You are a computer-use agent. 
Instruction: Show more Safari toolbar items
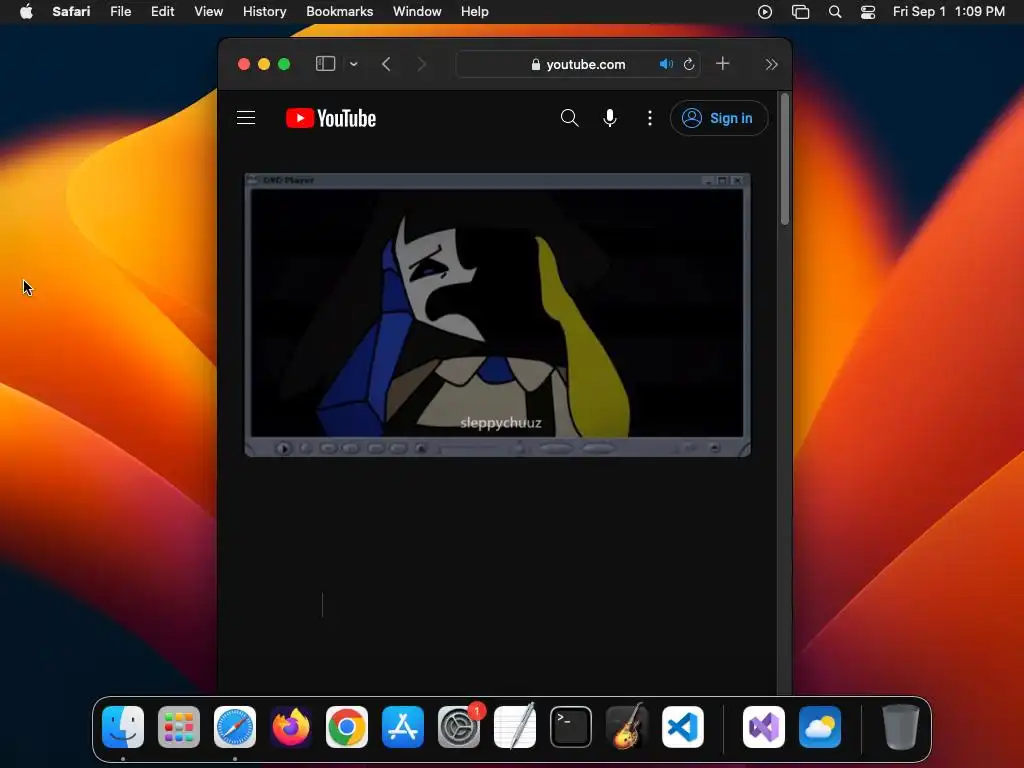[771, 64]
